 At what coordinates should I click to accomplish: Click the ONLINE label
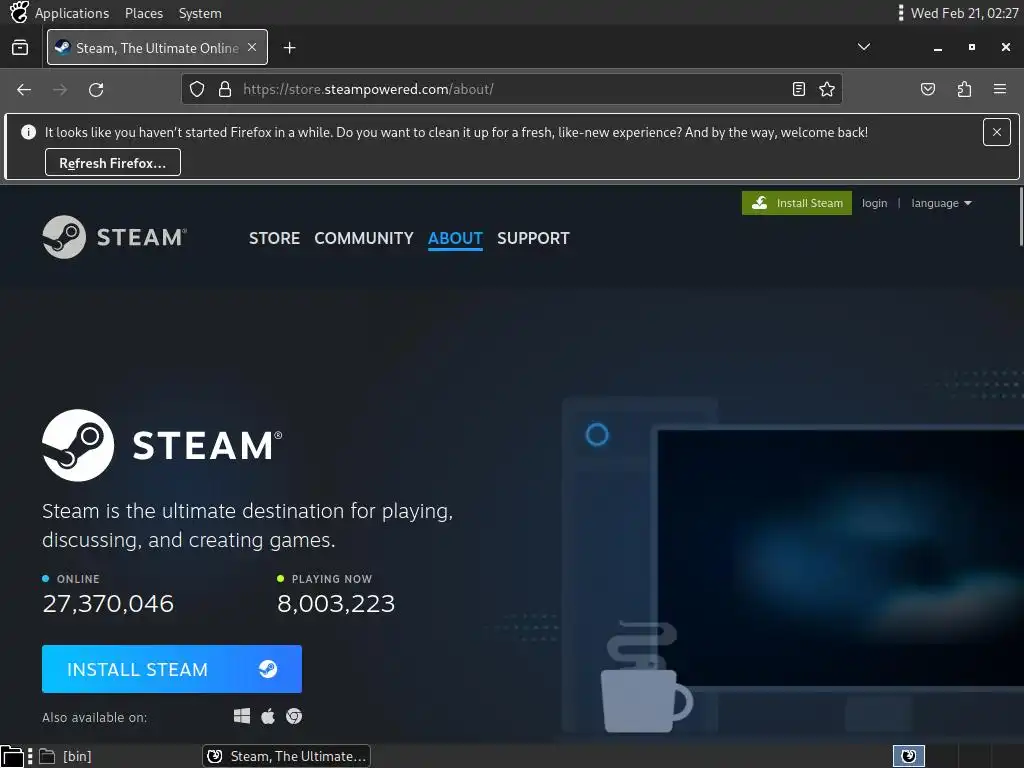click(78, 579)
